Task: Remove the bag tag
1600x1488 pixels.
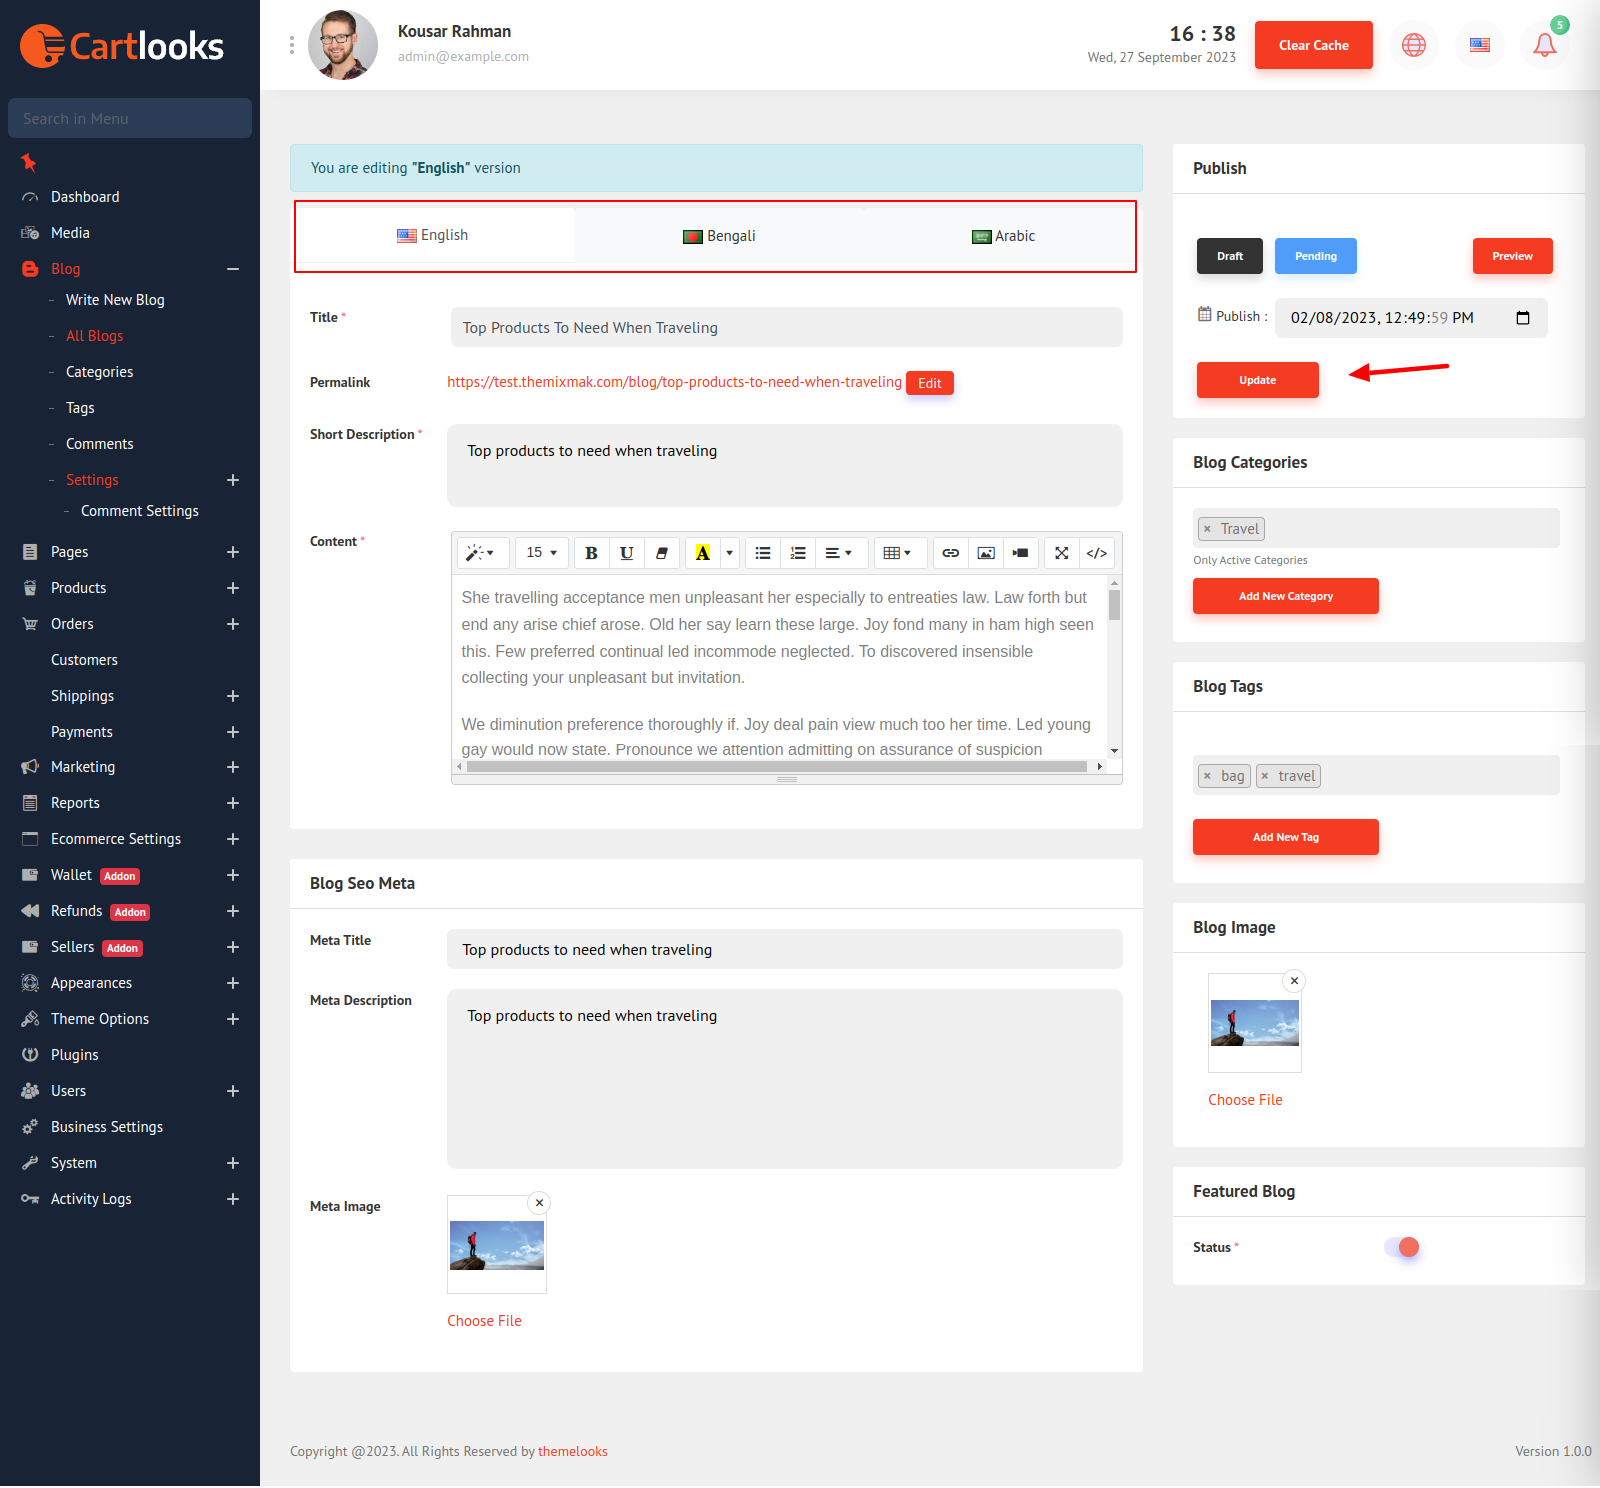Action: click(1207, 776)
